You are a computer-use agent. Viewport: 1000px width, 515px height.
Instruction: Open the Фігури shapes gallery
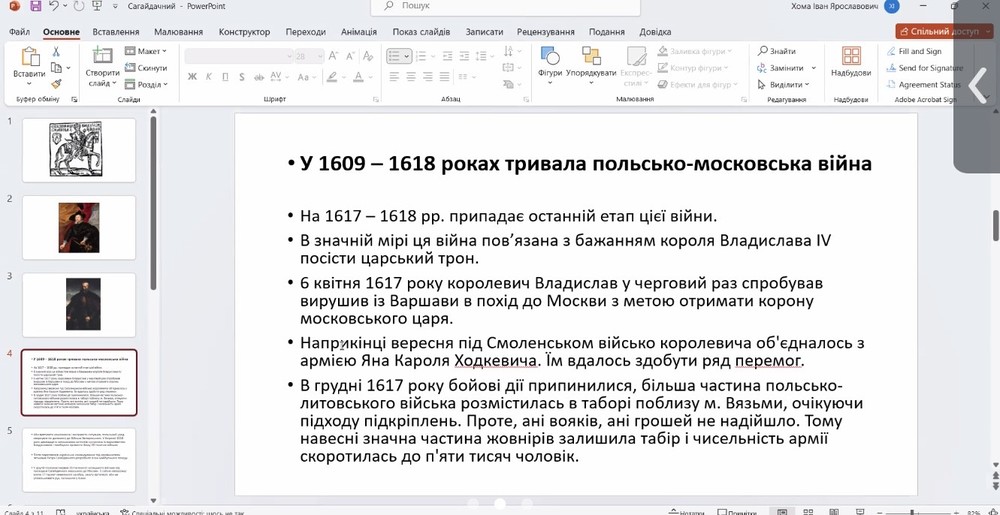(550, 60)
